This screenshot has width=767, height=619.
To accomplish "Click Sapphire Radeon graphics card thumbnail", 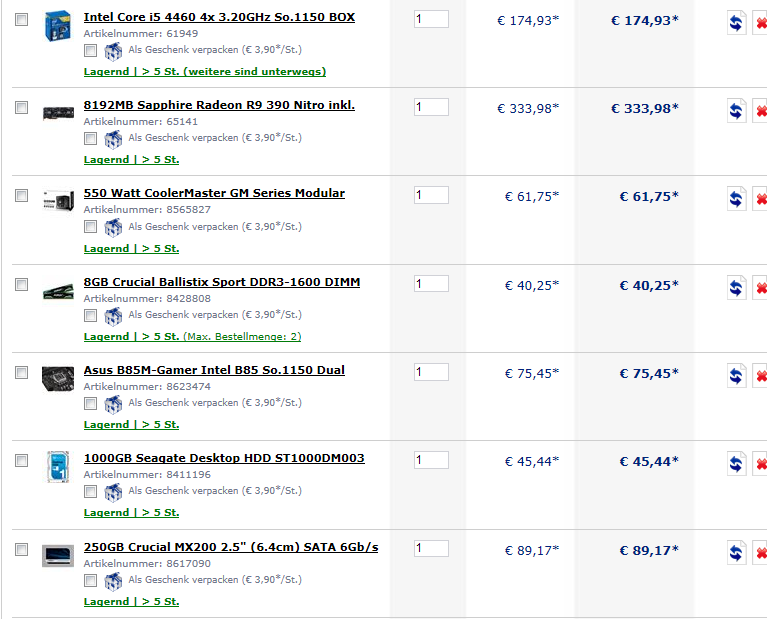I will pyautogui.click(x=58, y=113).
